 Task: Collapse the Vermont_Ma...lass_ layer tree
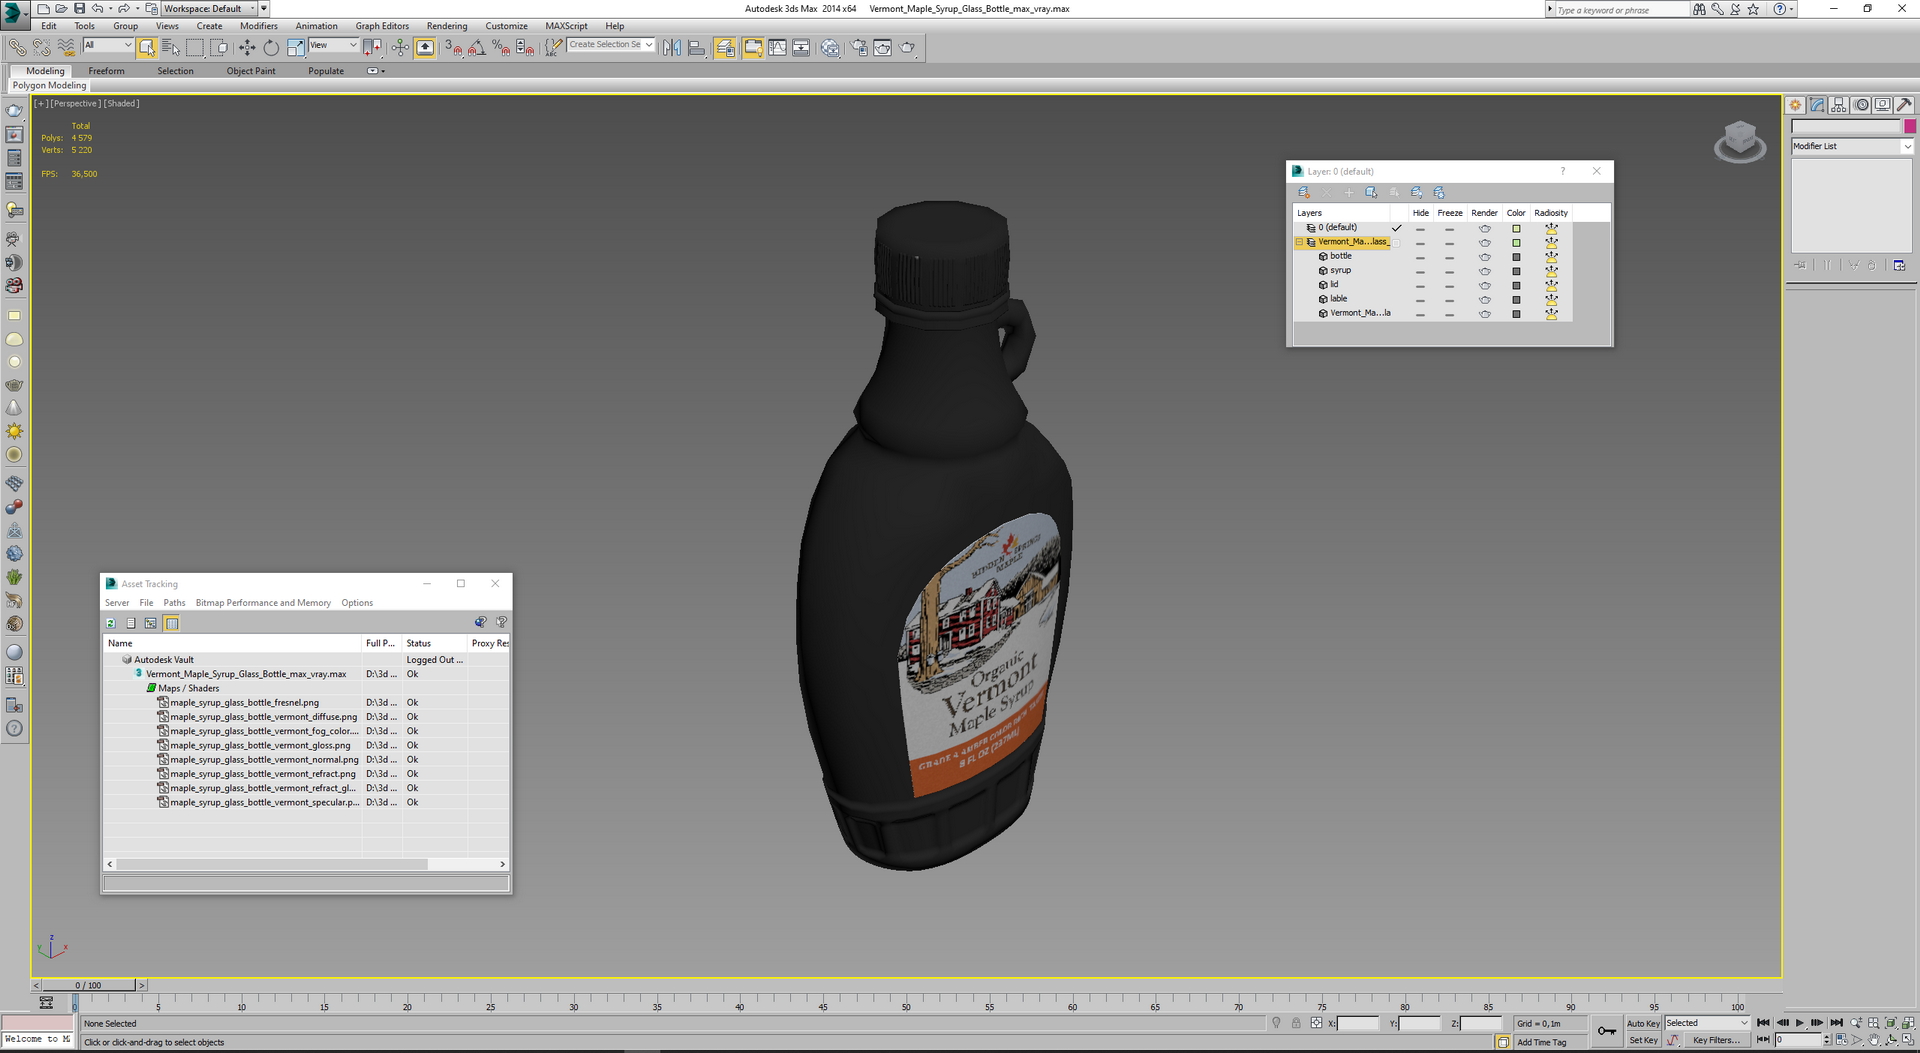click(1299, 242)
